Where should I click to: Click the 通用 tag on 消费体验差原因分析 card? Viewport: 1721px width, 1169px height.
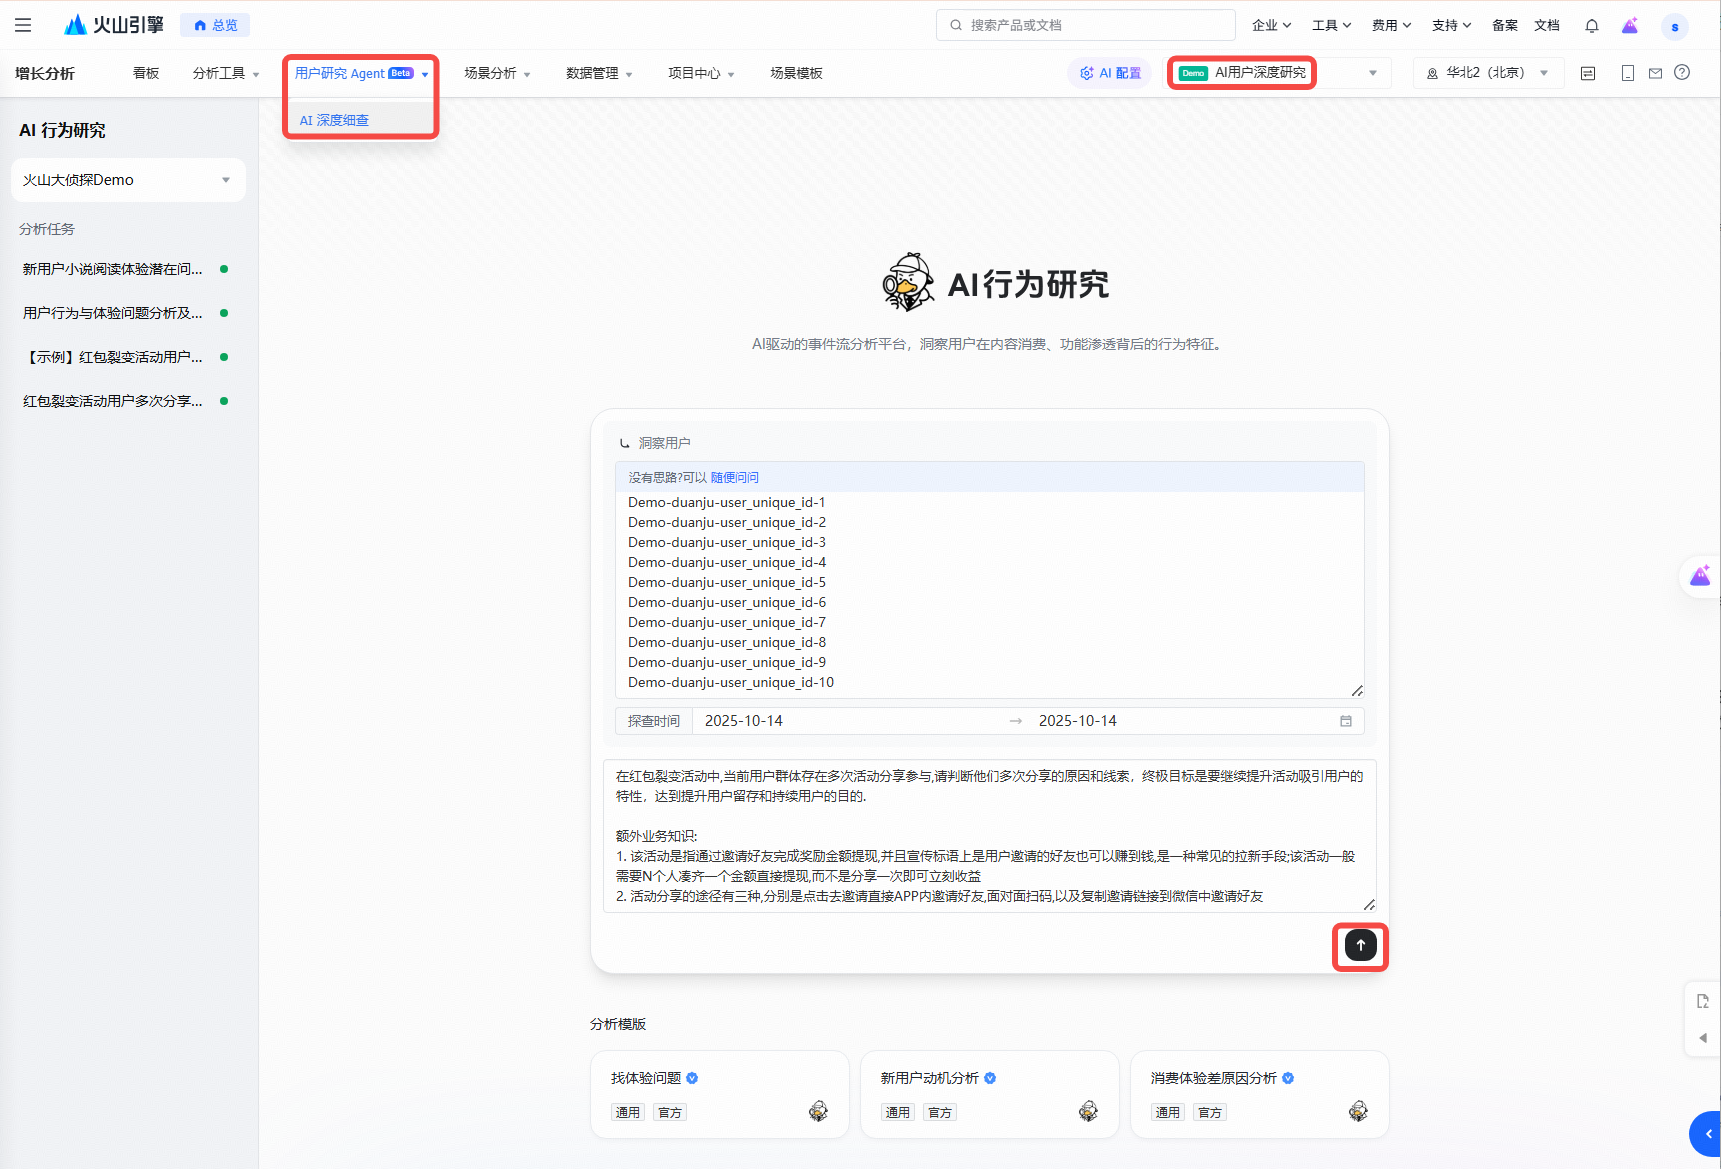[1168, 1112]
